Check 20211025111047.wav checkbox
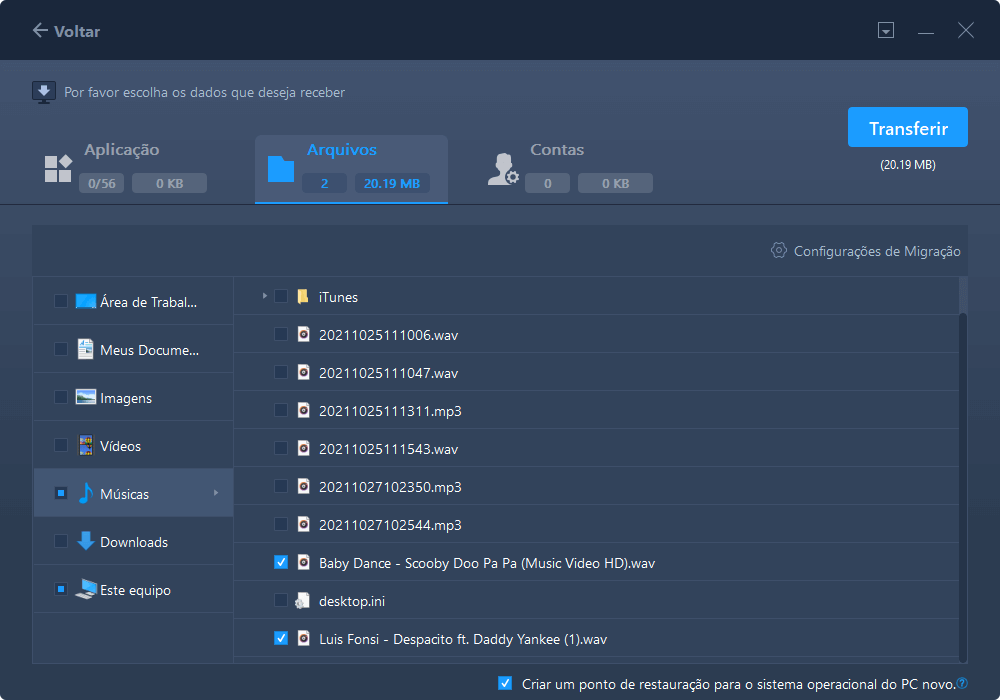 (281, 372)
